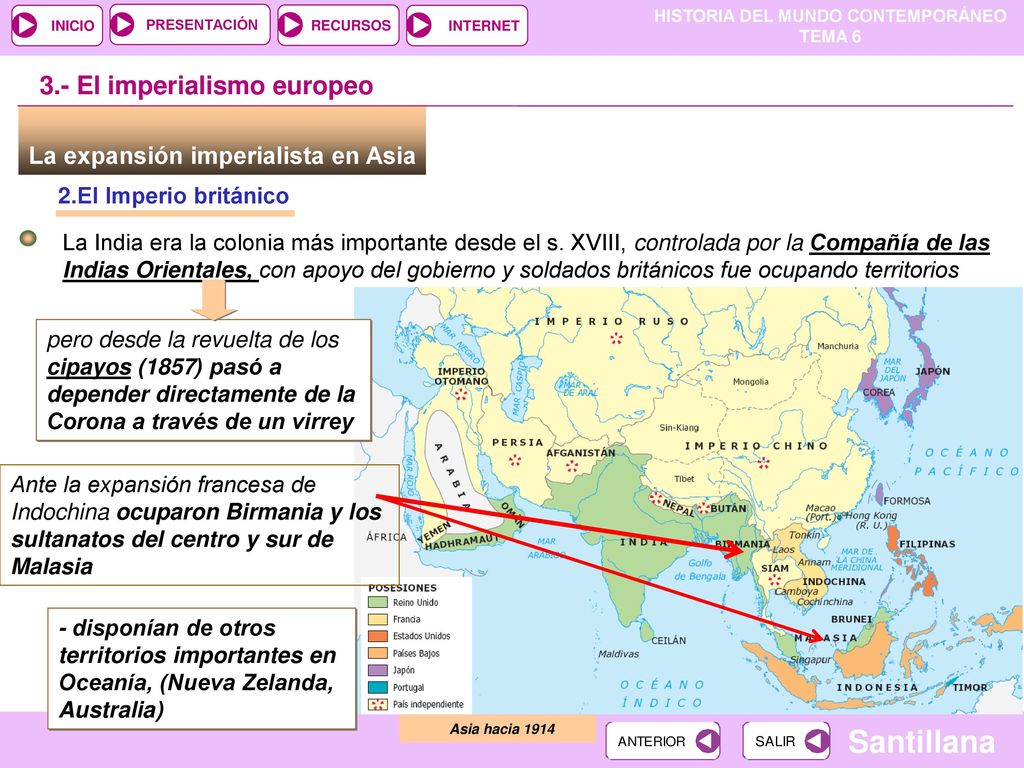1024x768 pixels.
Task: Exit the presentation with SALIR
Action: [x=786, y=741]
